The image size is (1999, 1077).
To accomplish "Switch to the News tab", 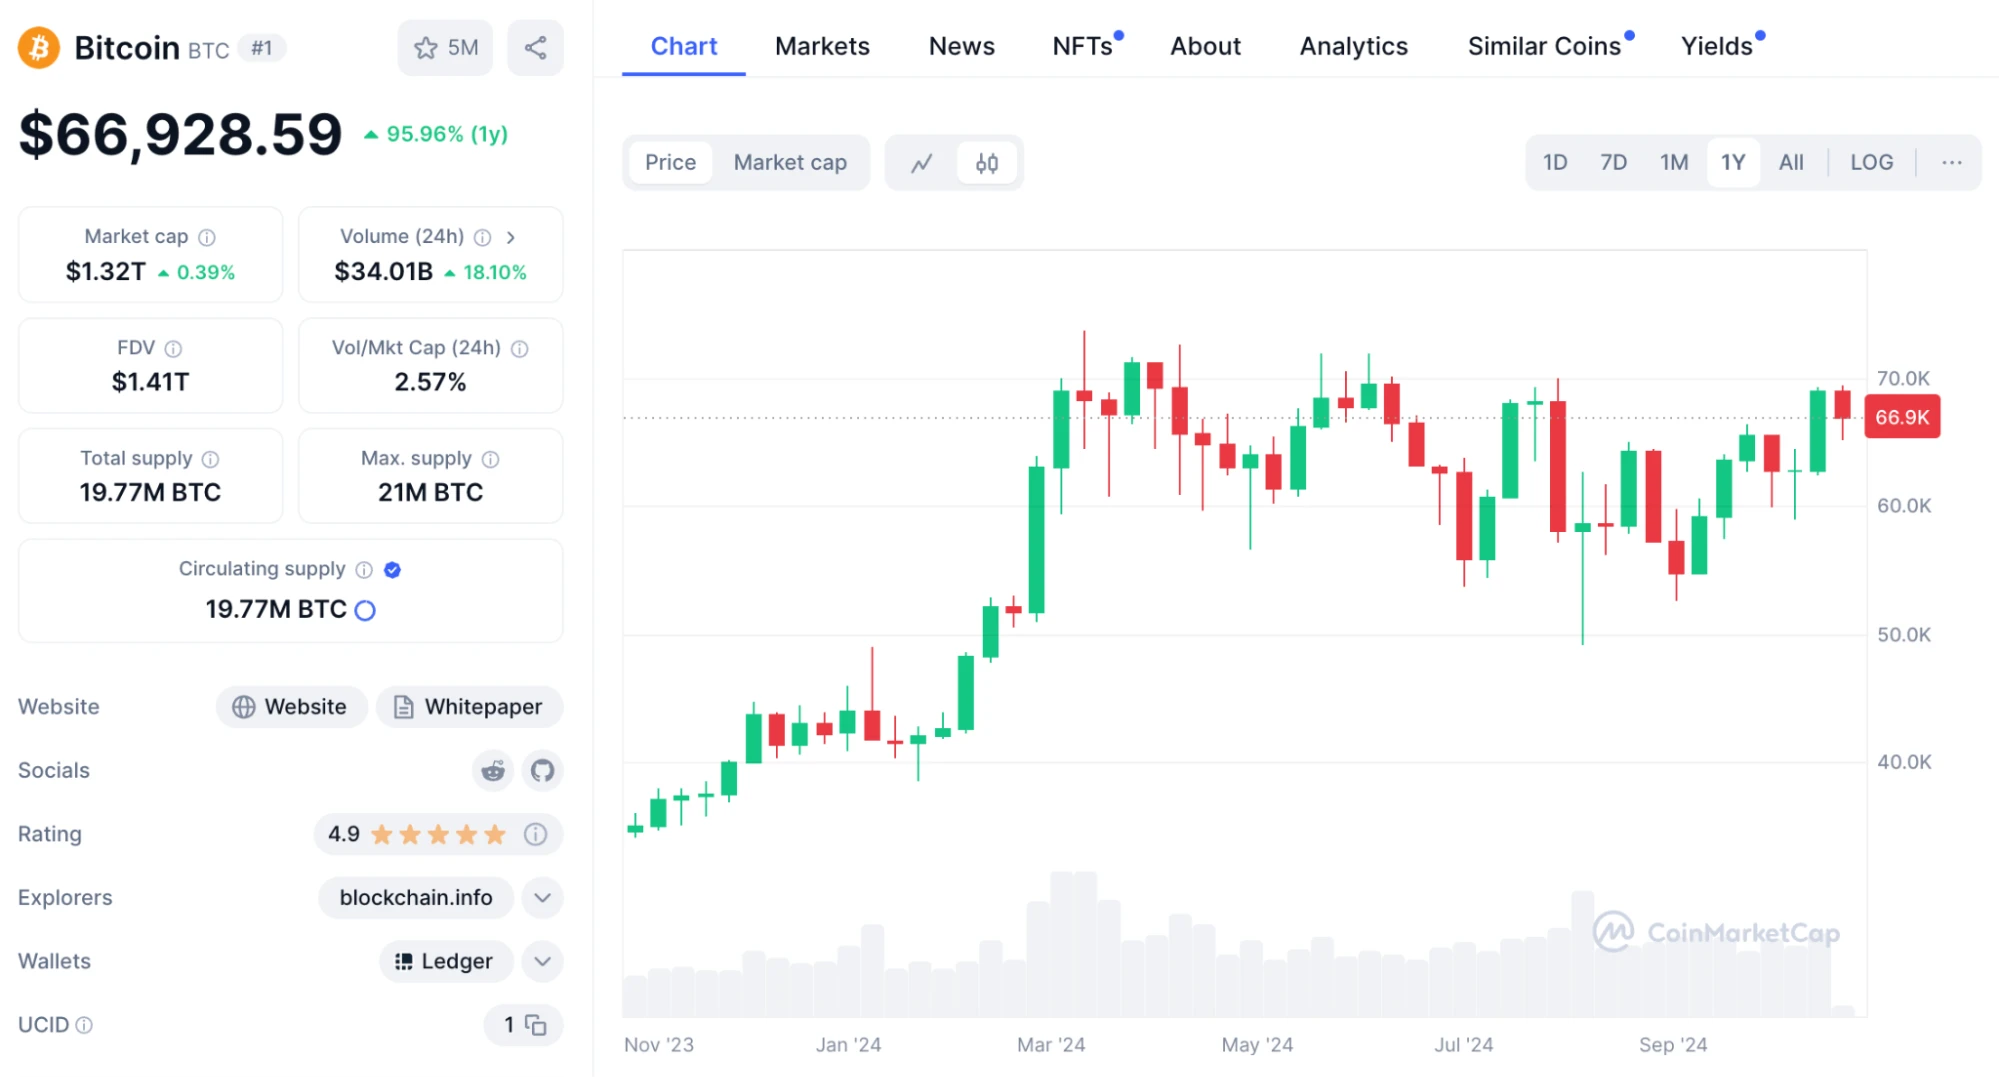I will point(961,46).
